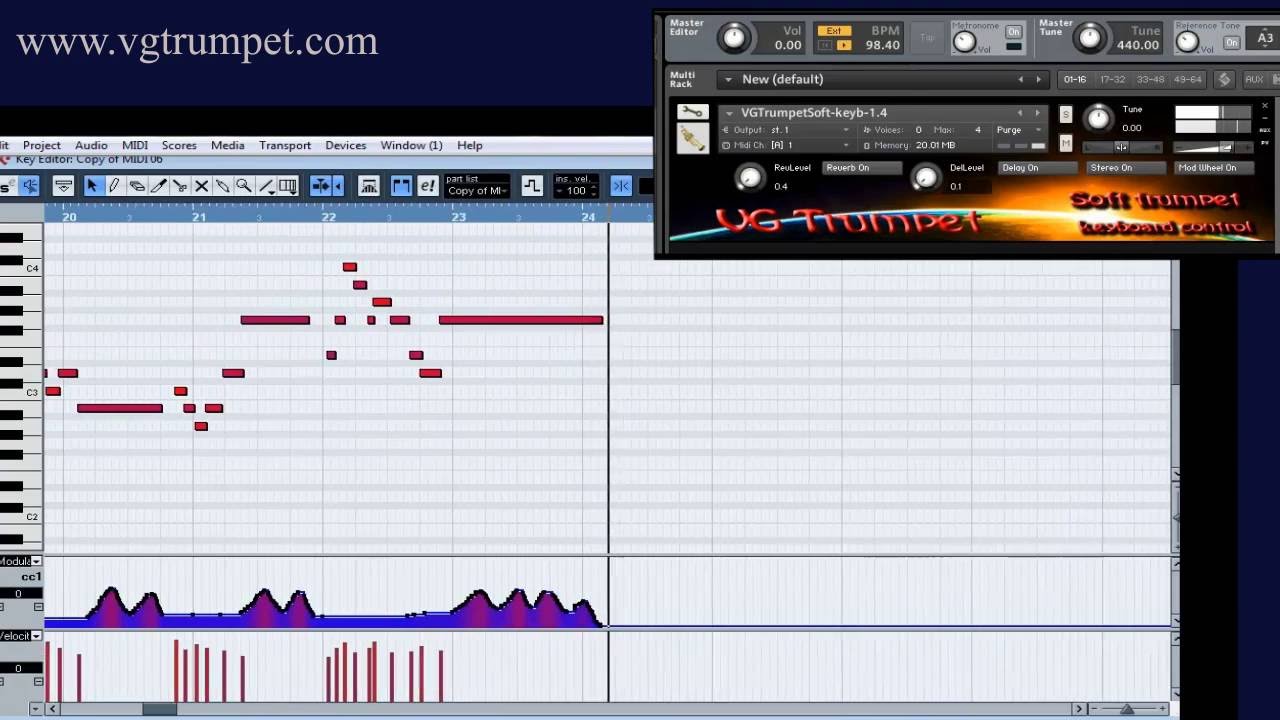The width and height of the screenshot is (1280, 720).
Task: Select the 49-64 rack page tab
Action: point(1188,79)
